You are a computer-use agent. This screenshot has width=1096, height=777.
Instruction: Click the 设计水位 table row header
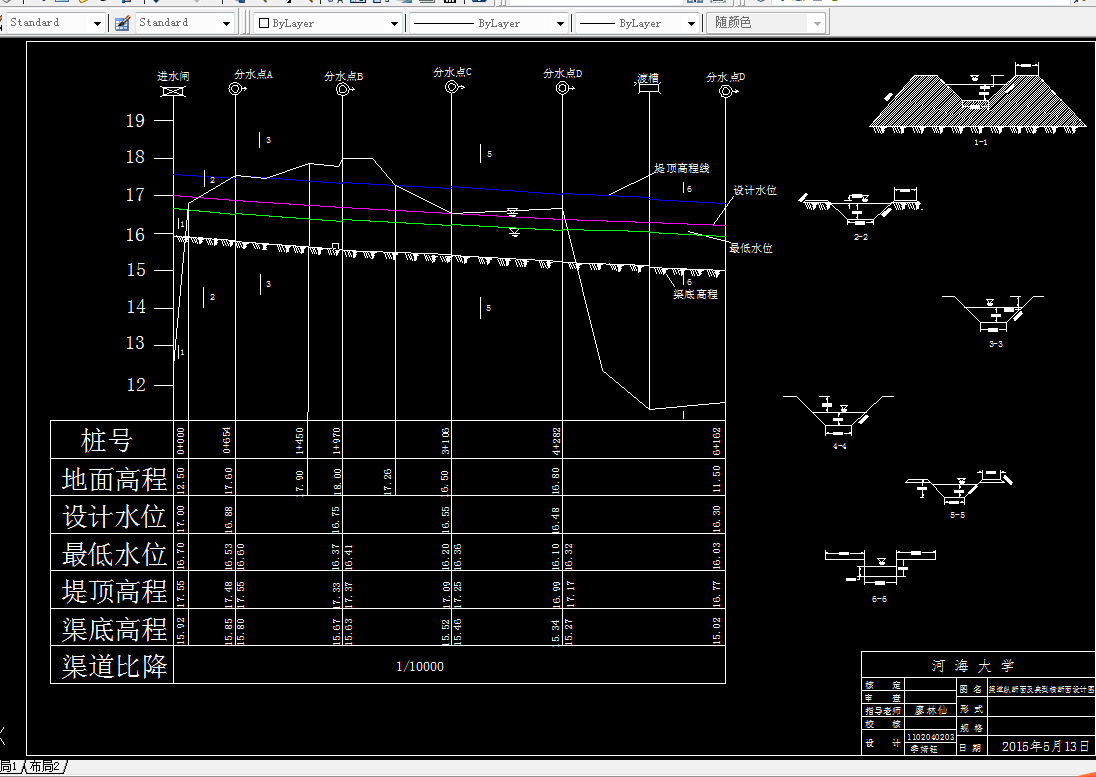click(114, 516)
